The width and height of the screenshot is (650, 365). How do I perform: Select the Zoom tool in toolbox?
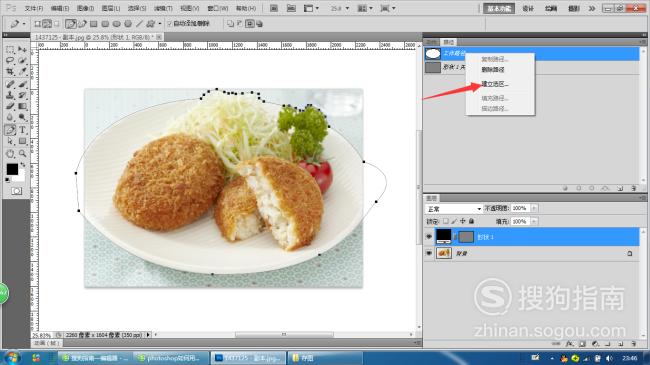(22, 153)
